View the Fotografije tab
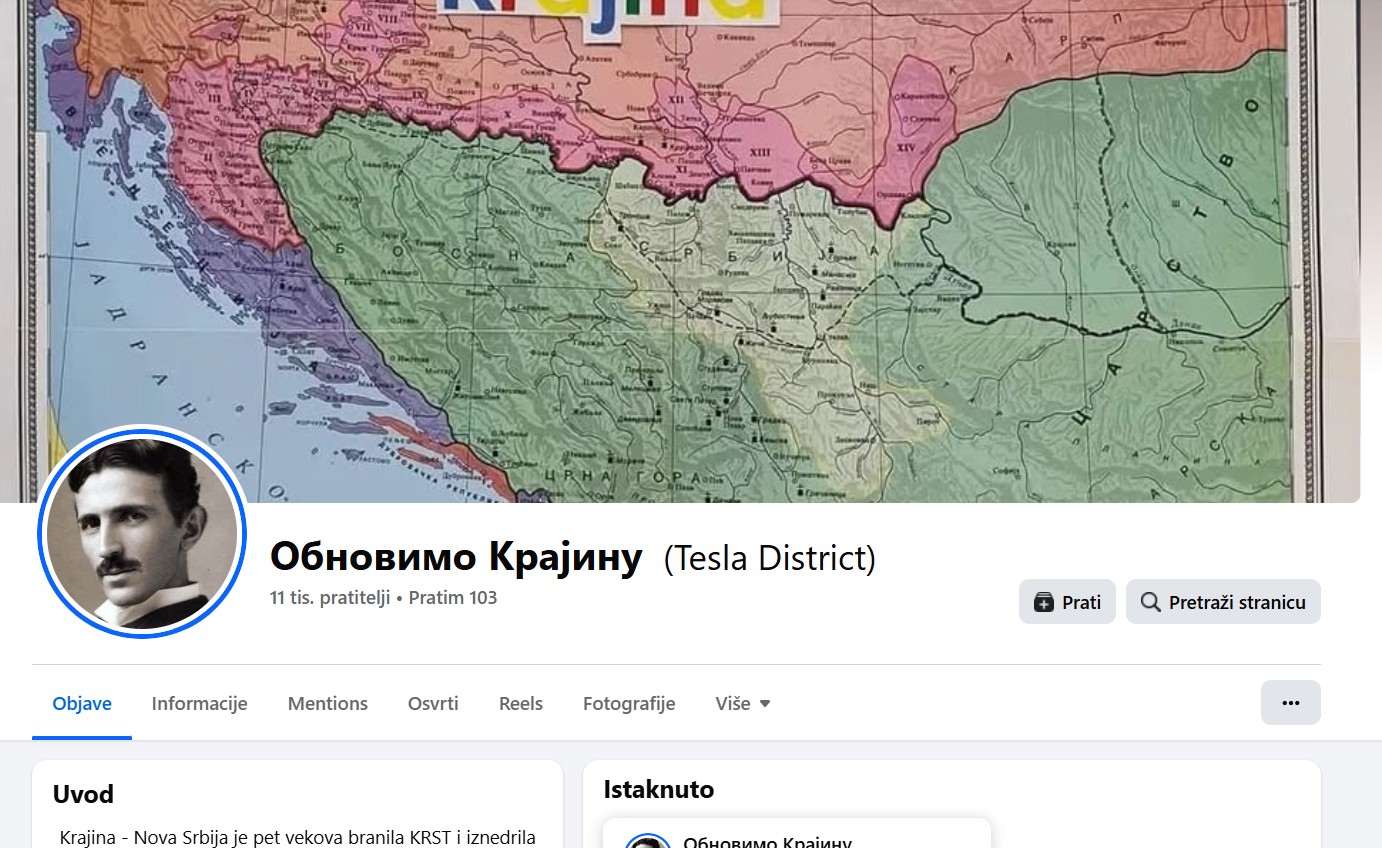 (x=629, y=704)
